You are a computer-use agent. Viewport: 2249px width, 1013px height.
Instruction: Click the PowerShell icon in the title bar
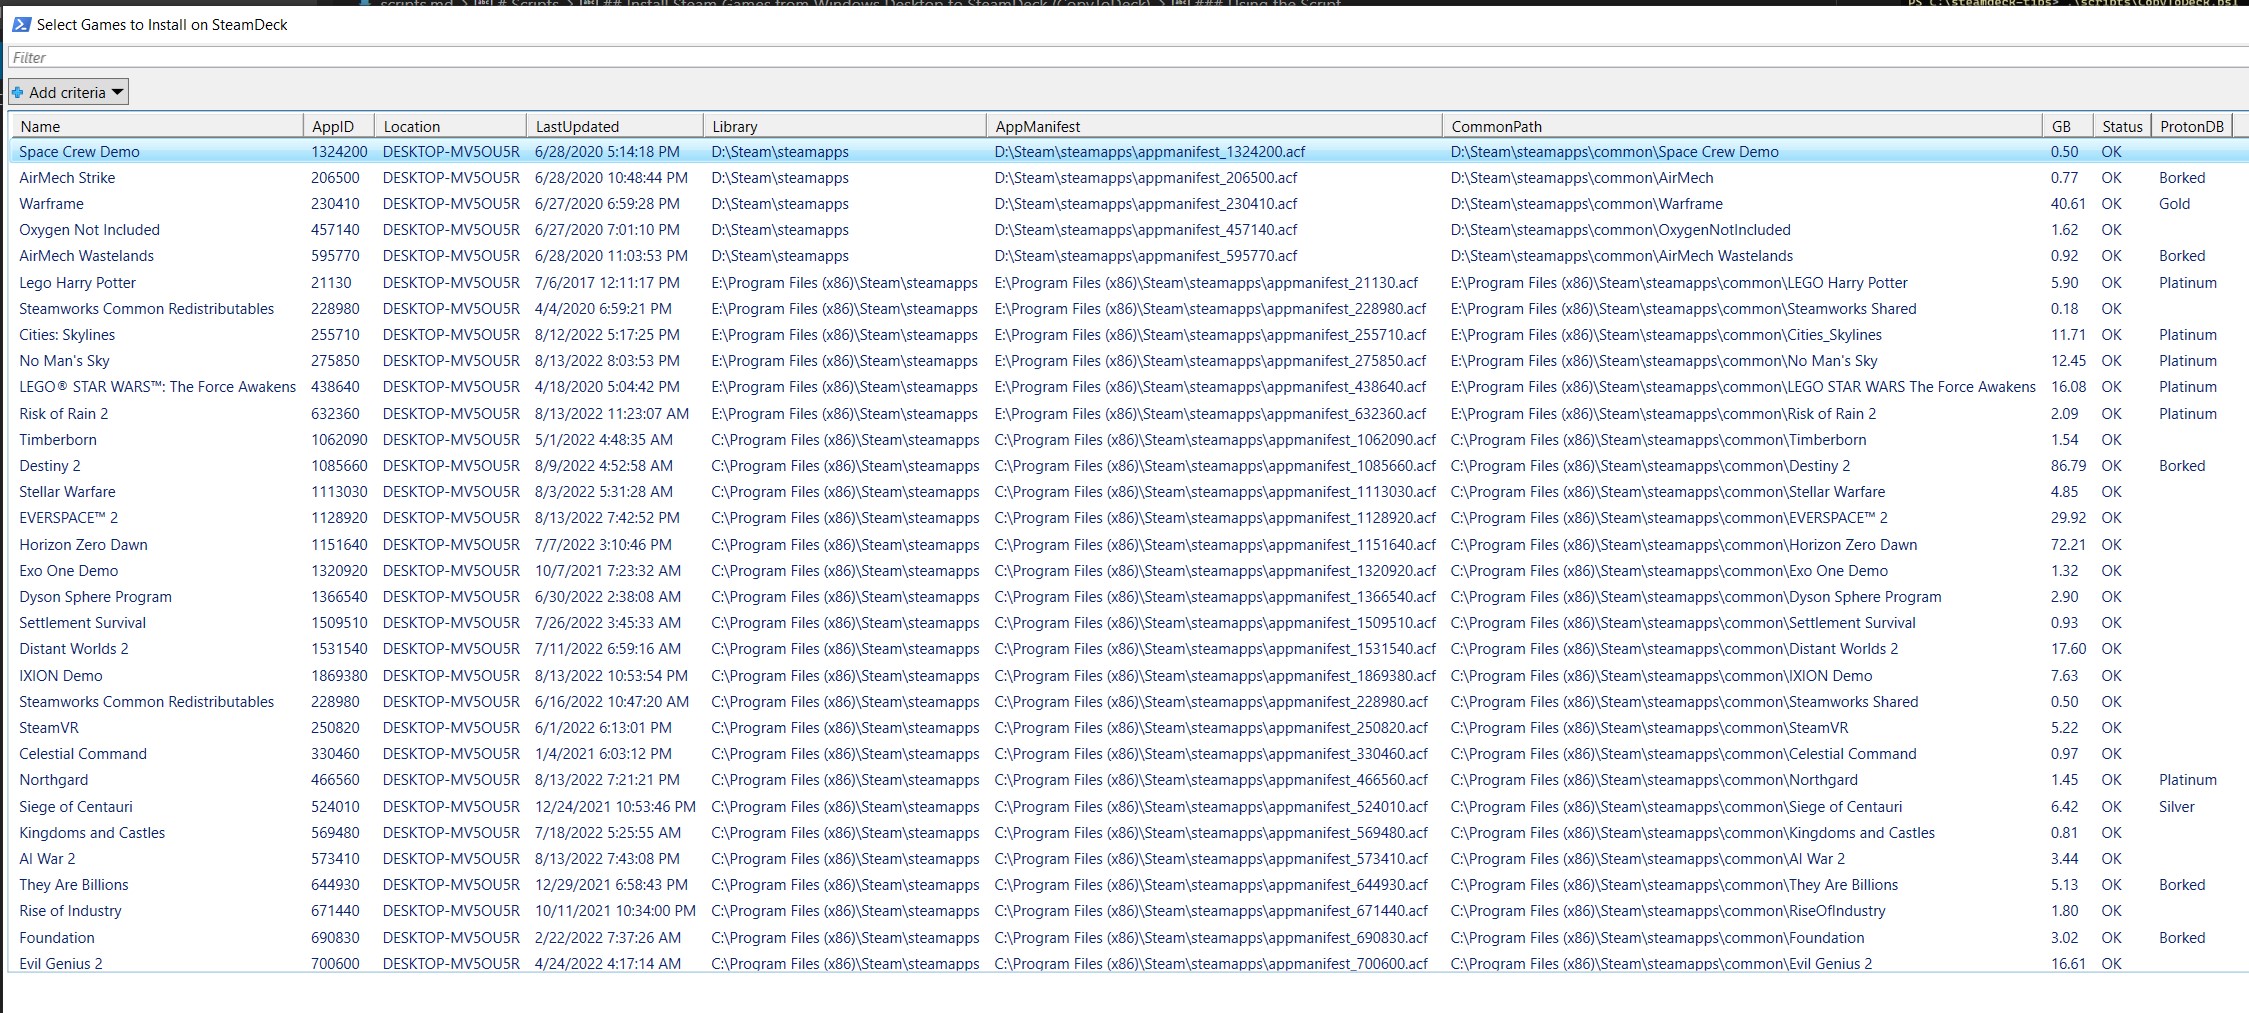[x=21, y=24]
